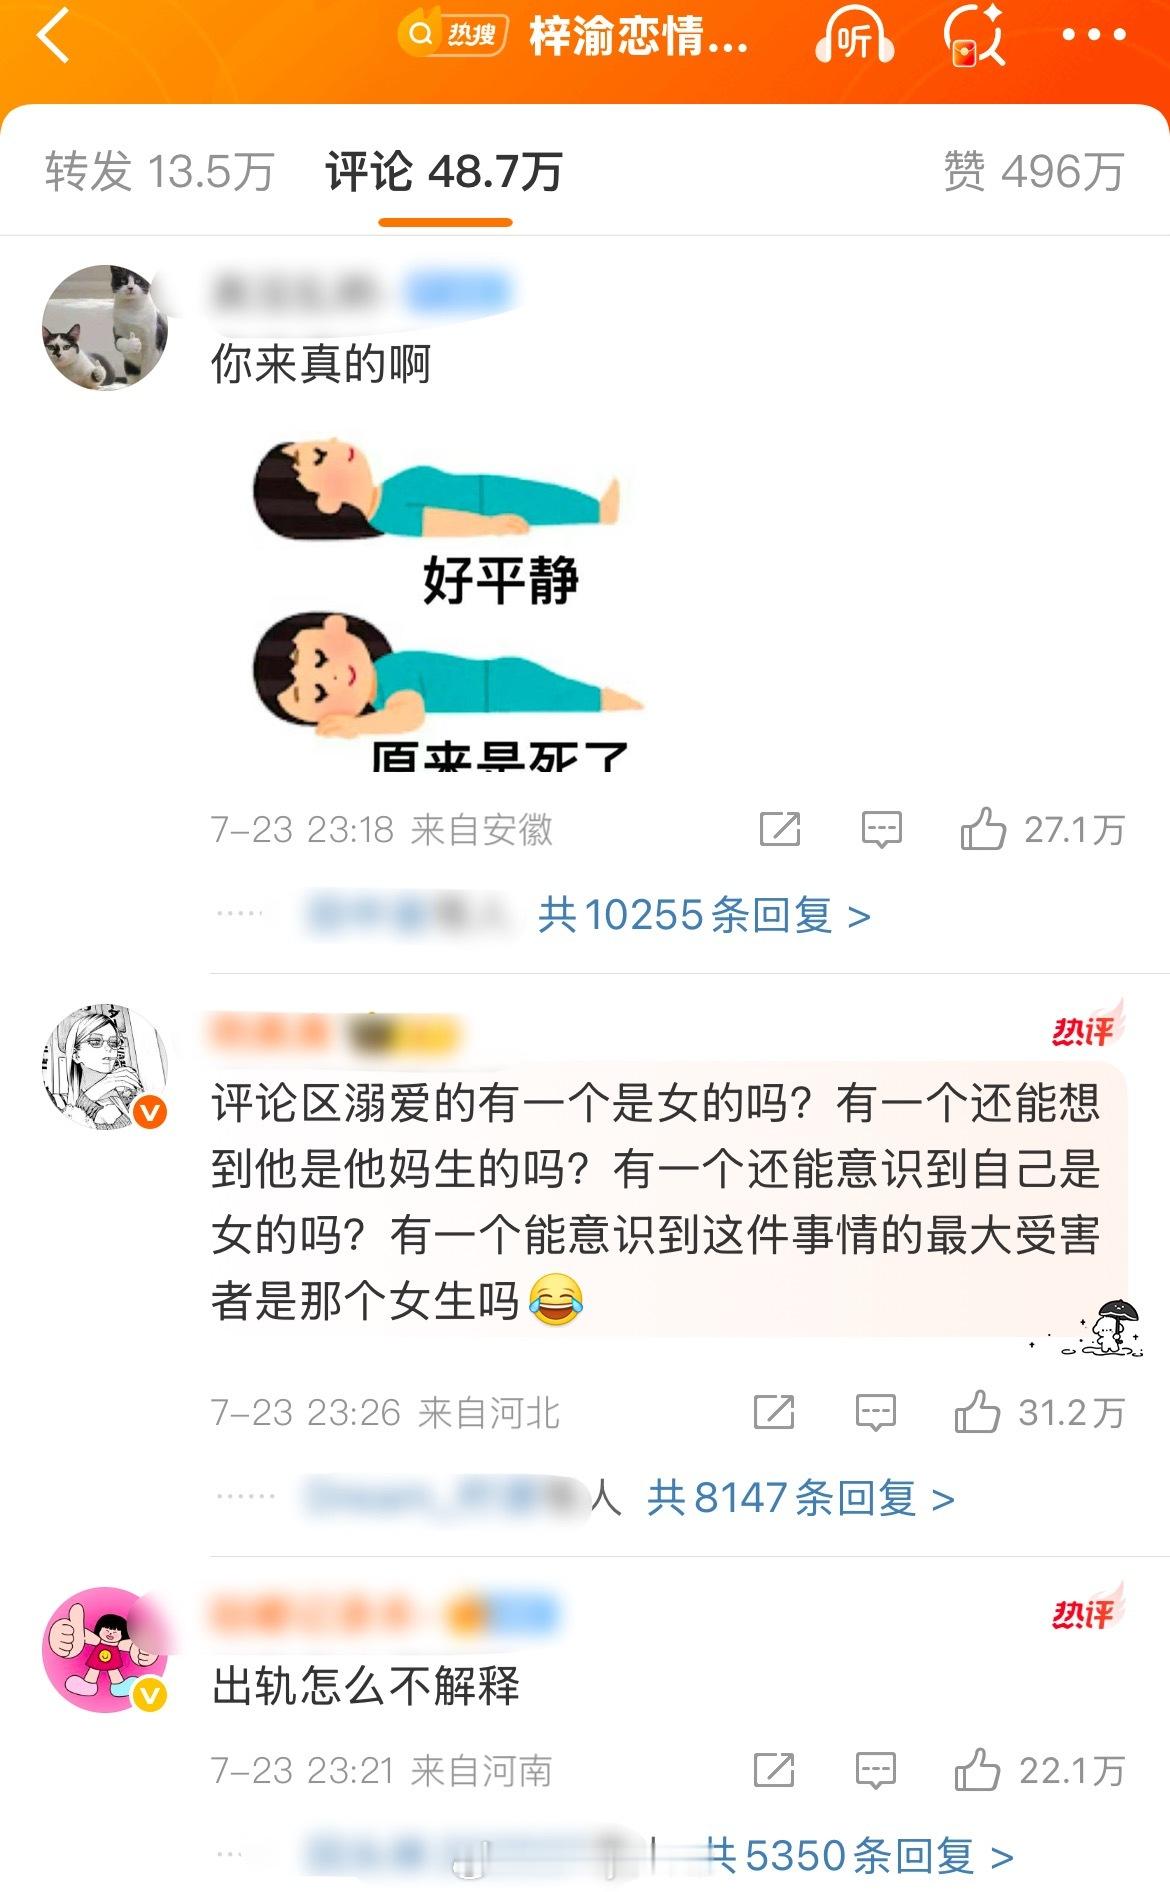The width and height of the screenshot is (1170, 1892).
Task: Expand the 共8147条回复 replies
Action: [x=801, y=1498]
